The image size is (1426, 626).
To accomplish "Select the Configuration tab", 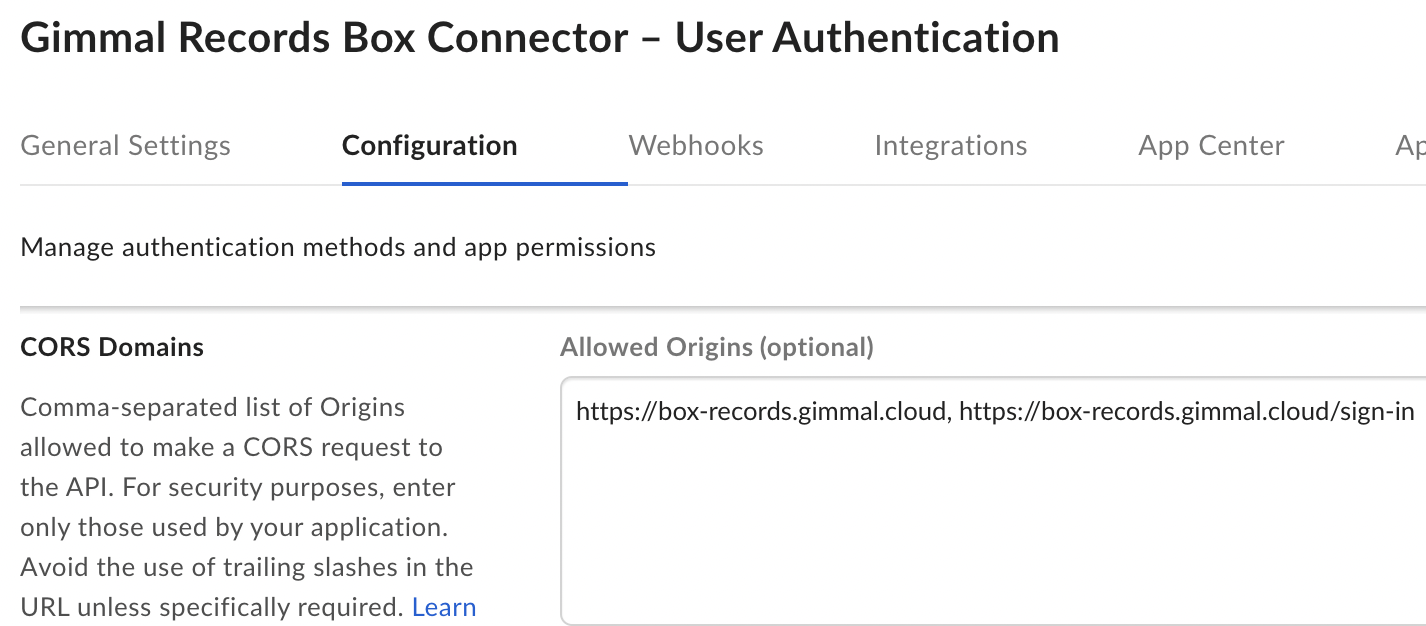I will pos(429,146).
